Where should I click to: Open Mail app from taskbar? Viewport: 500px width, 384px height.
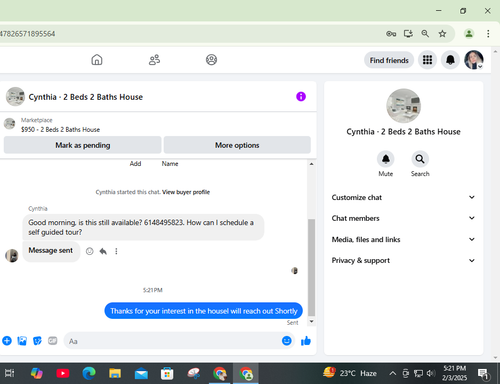tap(141, 374)
